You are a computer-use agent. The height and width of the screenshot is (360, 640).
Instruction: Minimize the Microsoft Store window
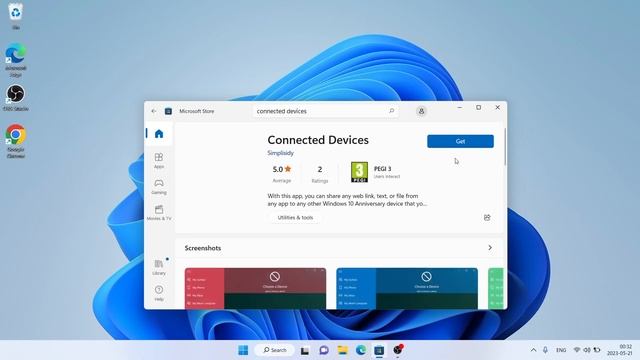(460, 107)
